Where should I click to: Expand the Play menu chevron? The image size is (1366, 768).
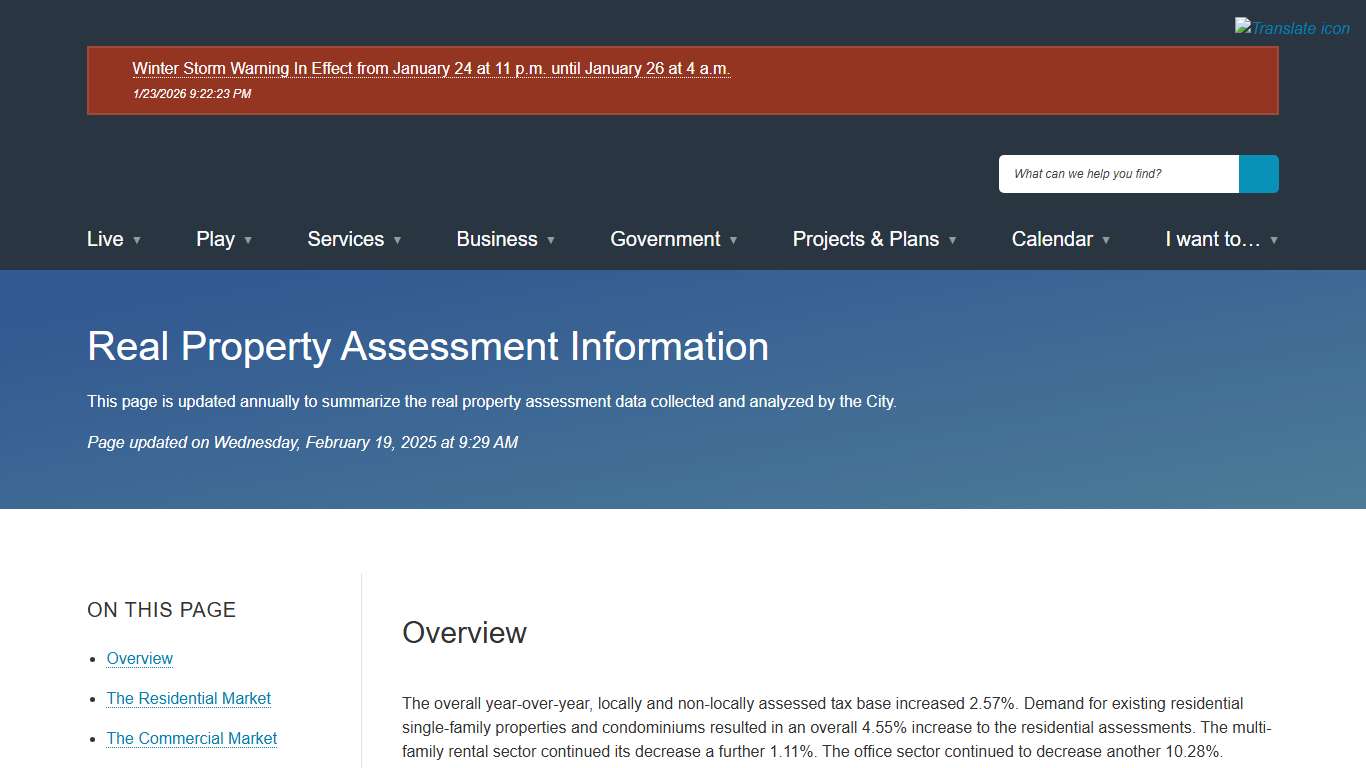pyautogui.click(x=249, y=240)
